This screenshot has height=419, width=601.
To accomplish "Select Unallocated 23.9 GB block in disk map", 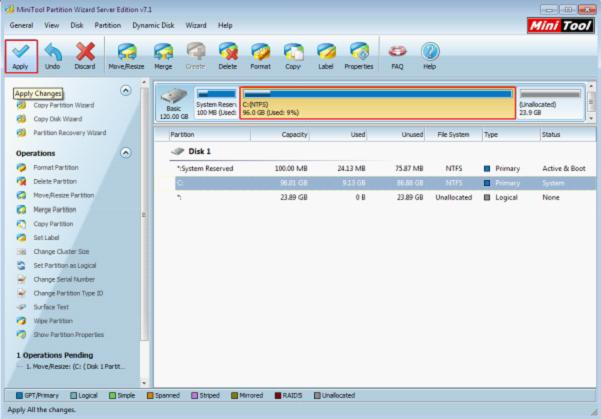I will point(550,103).
